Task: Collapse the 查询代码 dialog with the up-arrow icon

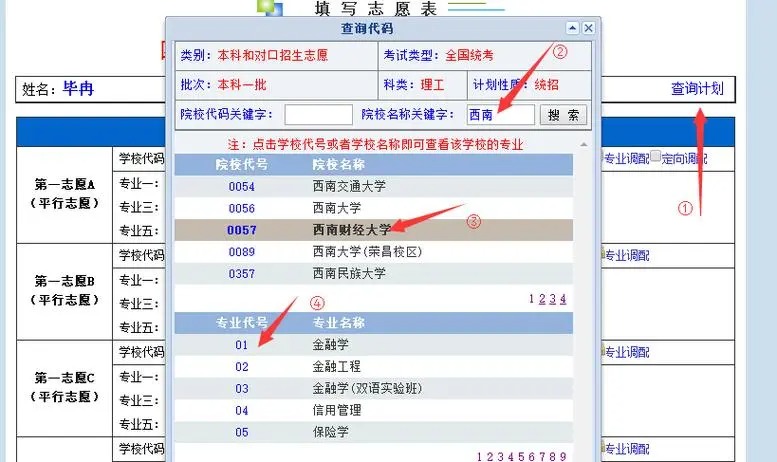Action: click(x=572, y=28)
